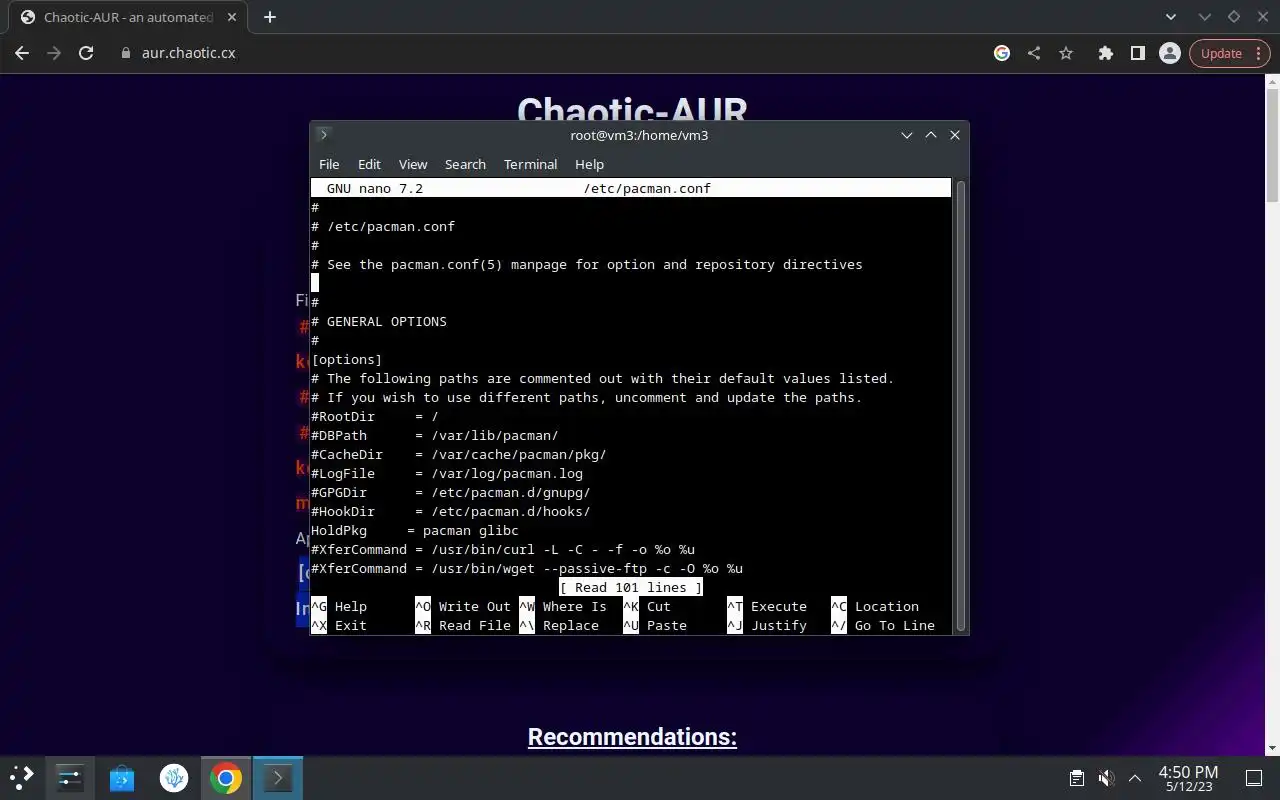Minimize the terminal window

tap(906, 135)
